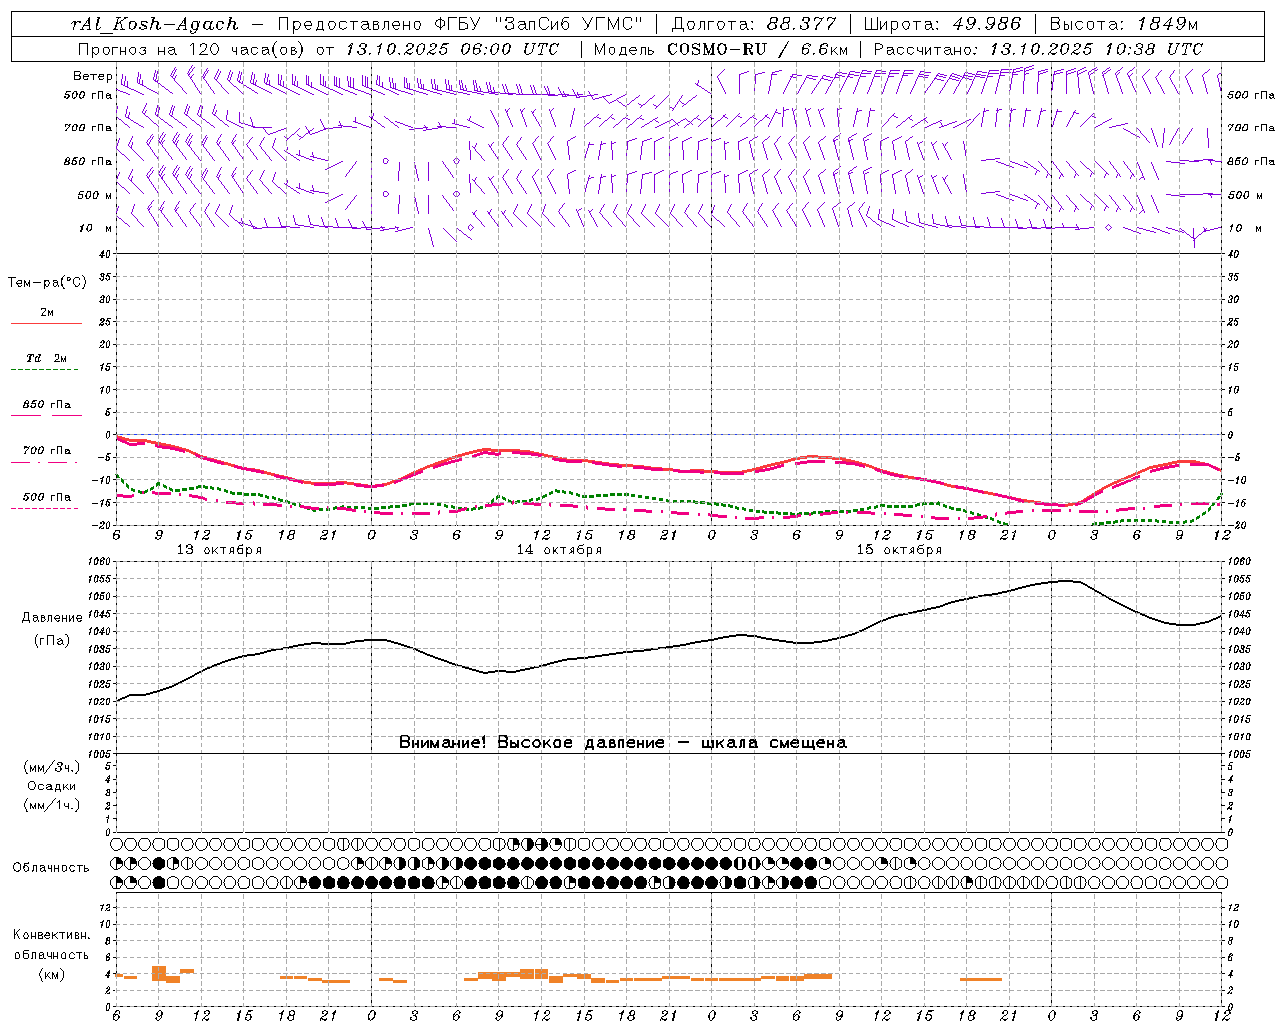Click the 15 октября date label
The width and height of the screenshot is (1280, 1024).
click(899, 550)
